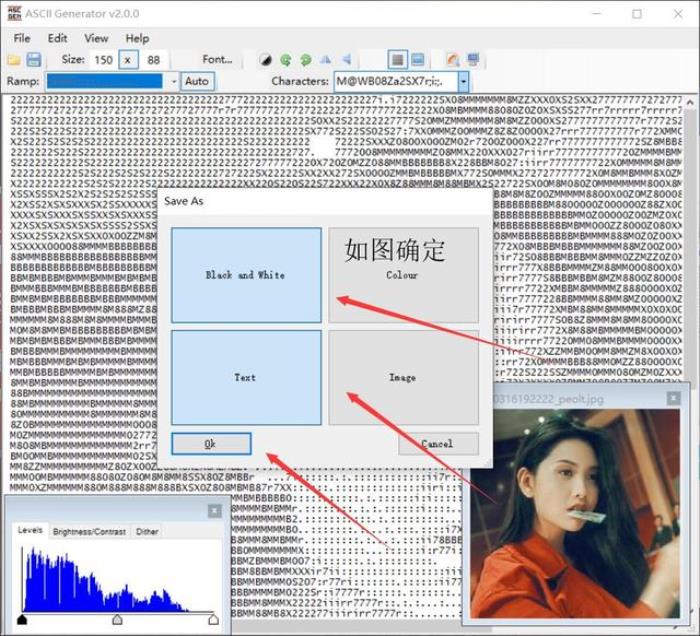Click the black and white circle toolbar icon
The image size is (700, 636).
click(265, 60)
